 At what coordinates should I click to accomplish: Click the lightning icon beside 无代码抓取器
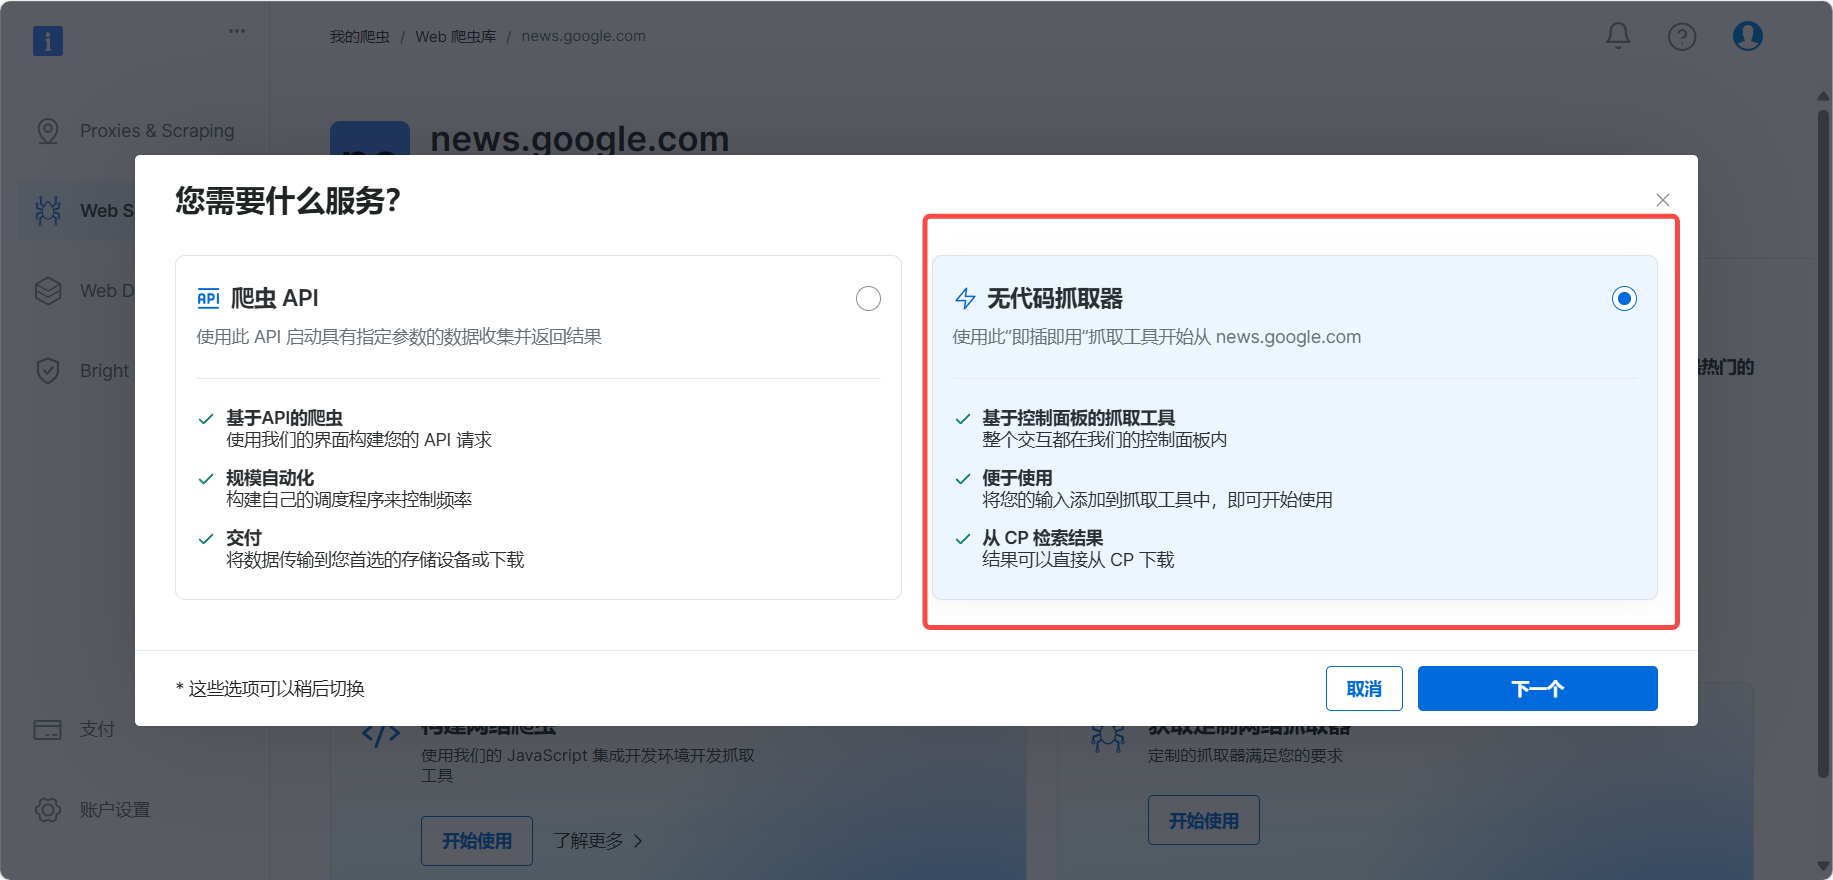965,298
